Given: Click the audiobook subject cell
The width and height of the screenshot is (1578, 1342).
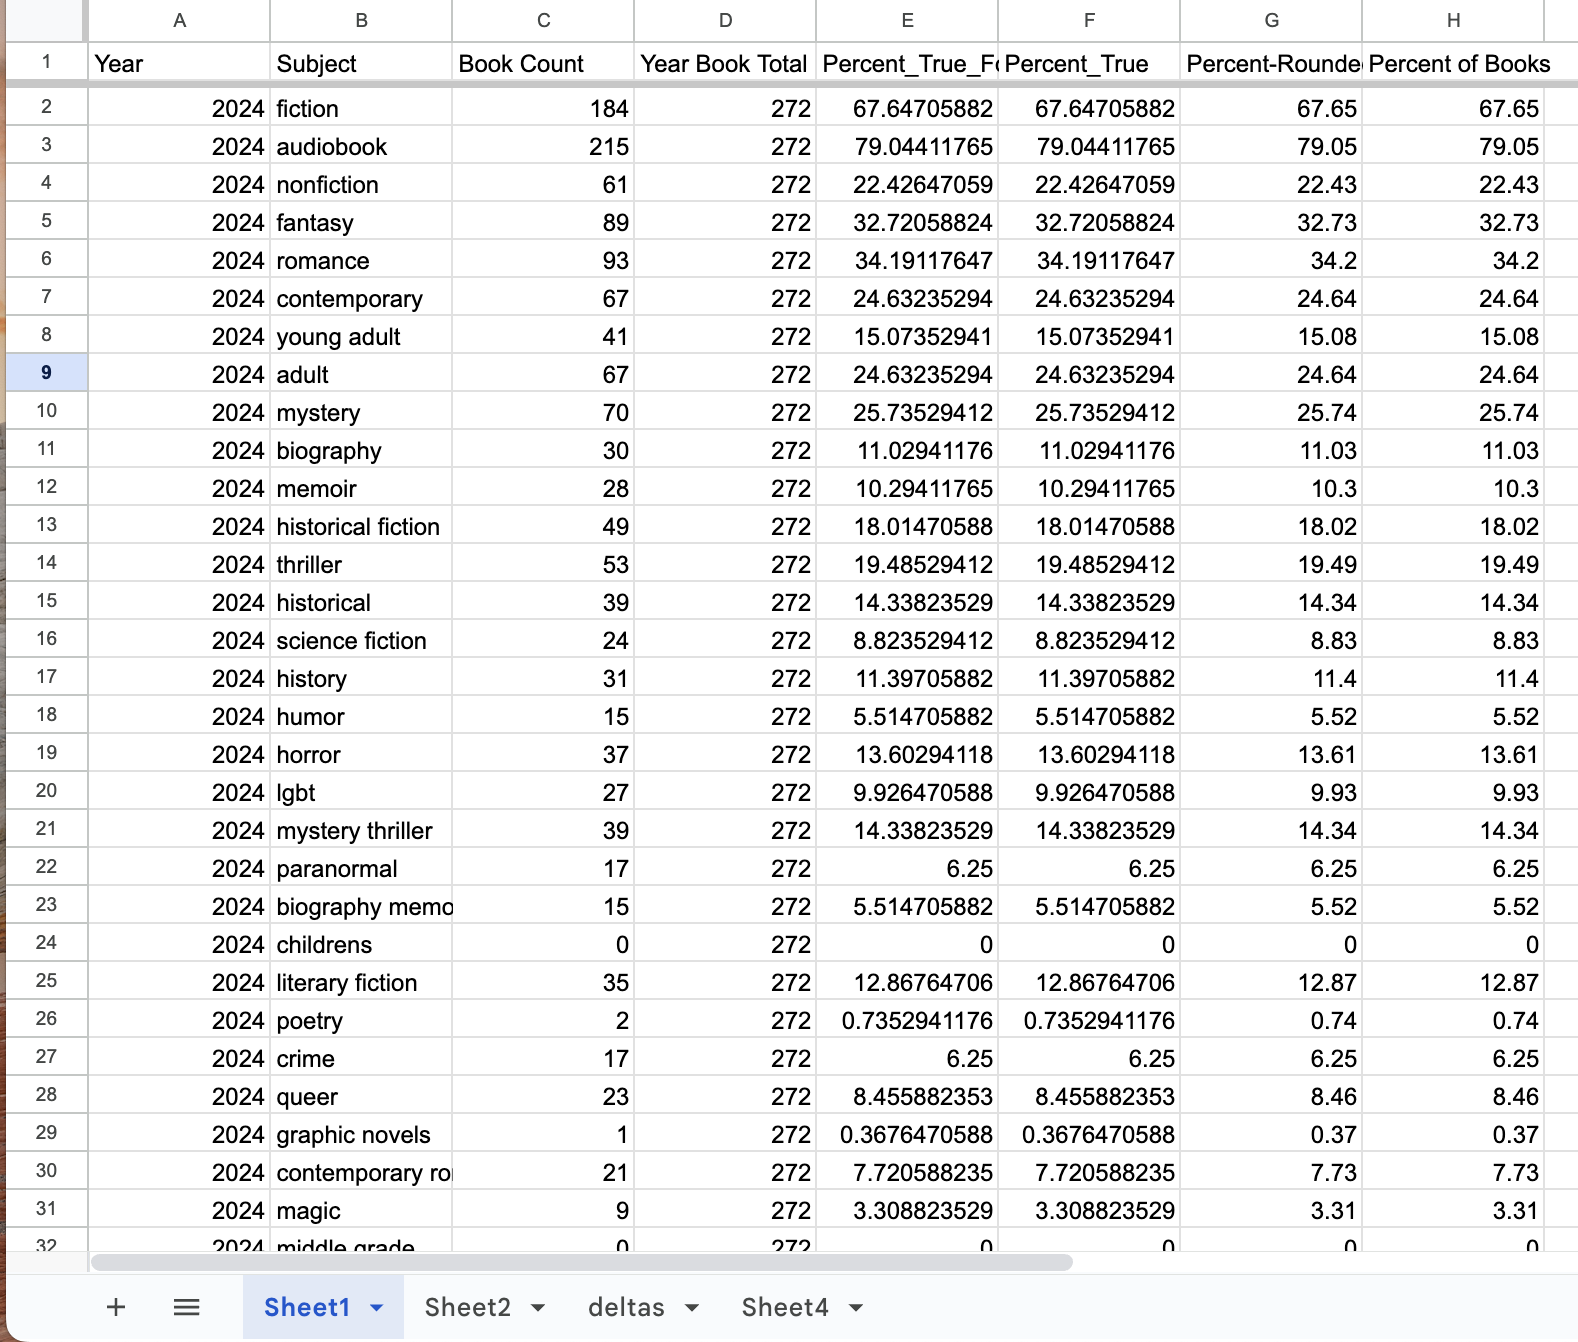Looking at the screenshot, I should pyautogui.click(x=361, y=146).
